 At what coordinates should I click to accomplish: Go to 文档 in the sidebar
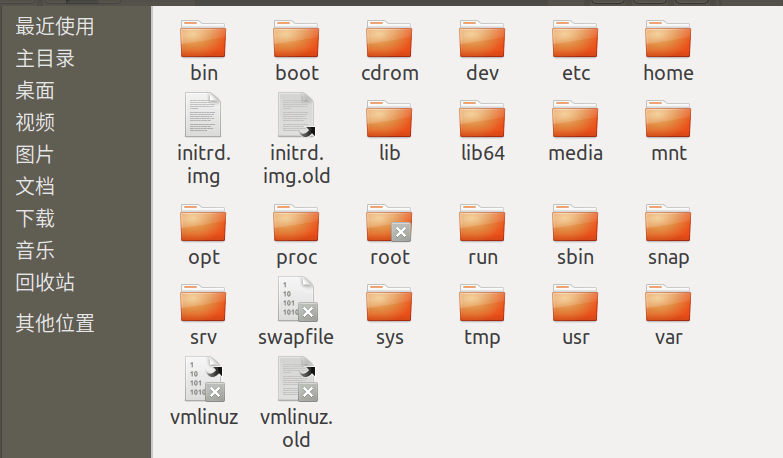click(35, 186)
